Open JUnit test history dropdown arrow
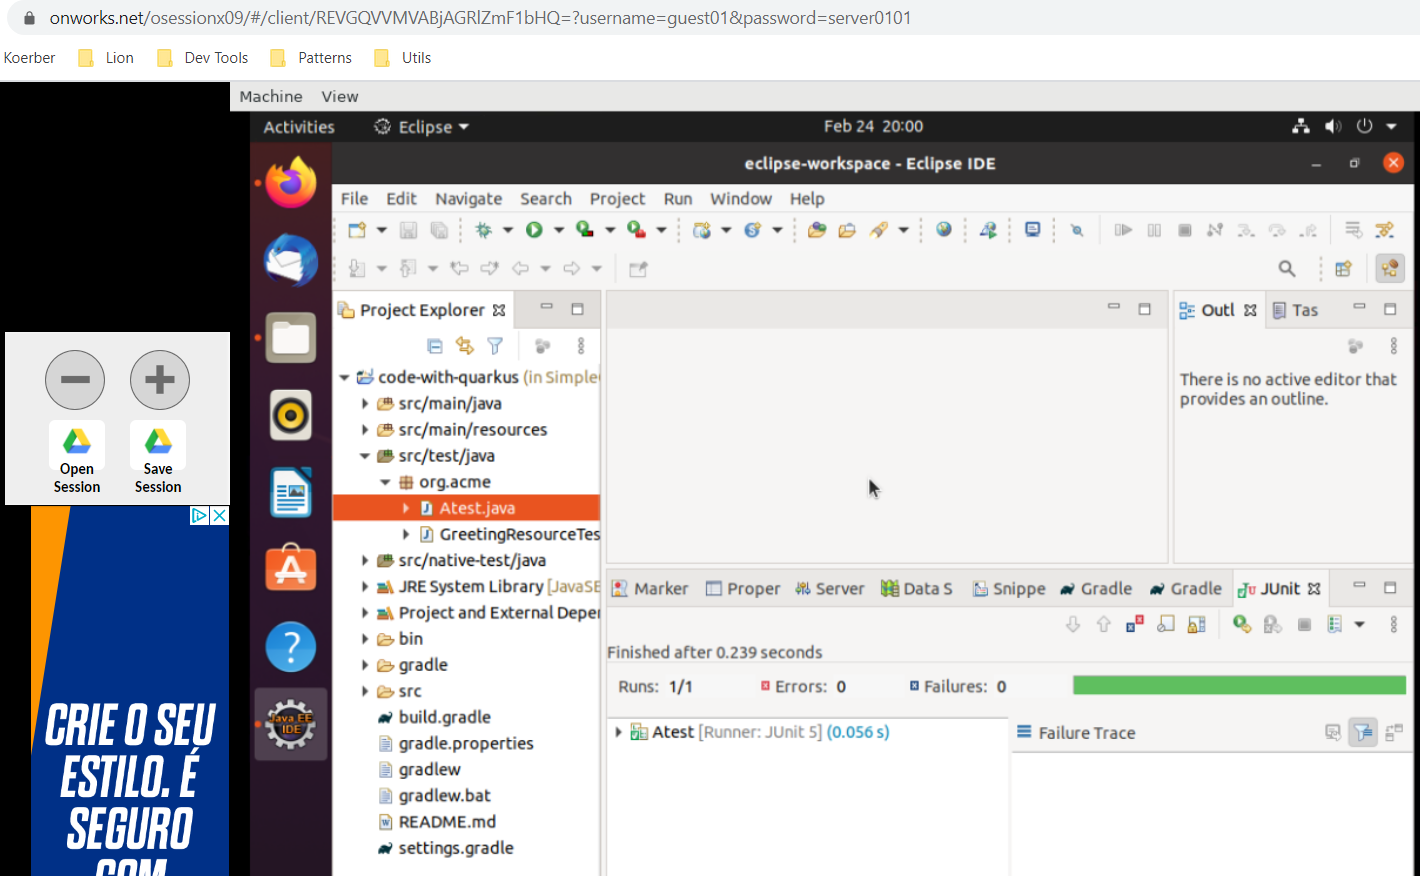This screenshot has height=876, width=1420. click(1360, 624)
